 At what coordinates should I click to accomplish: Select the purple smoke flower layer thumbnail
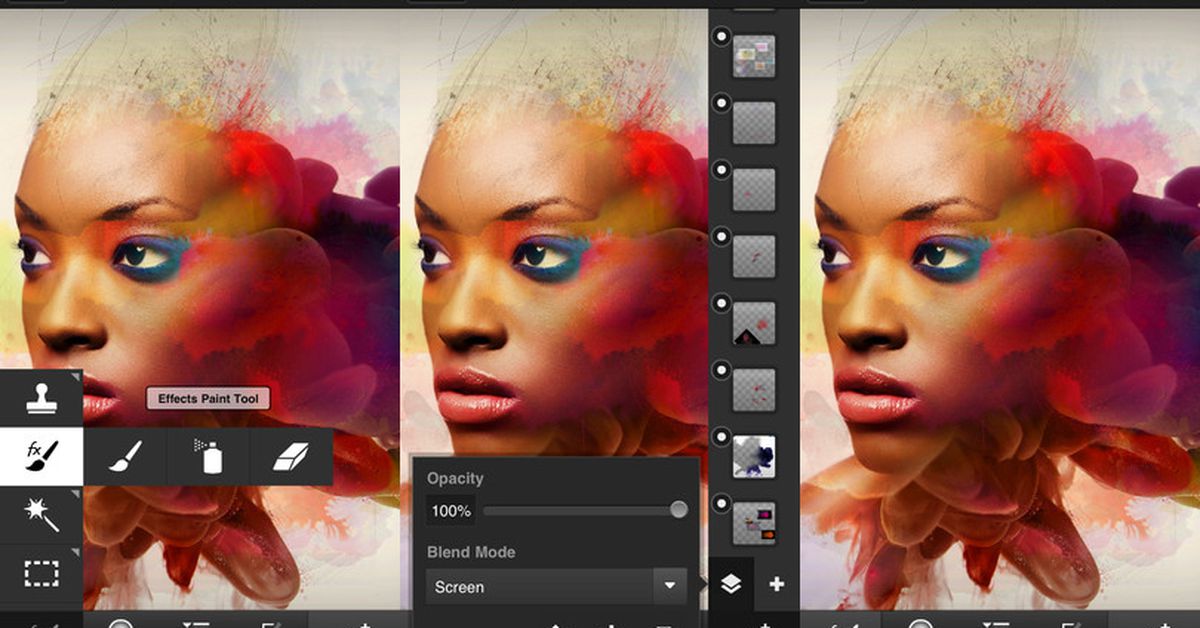[754, 456]
